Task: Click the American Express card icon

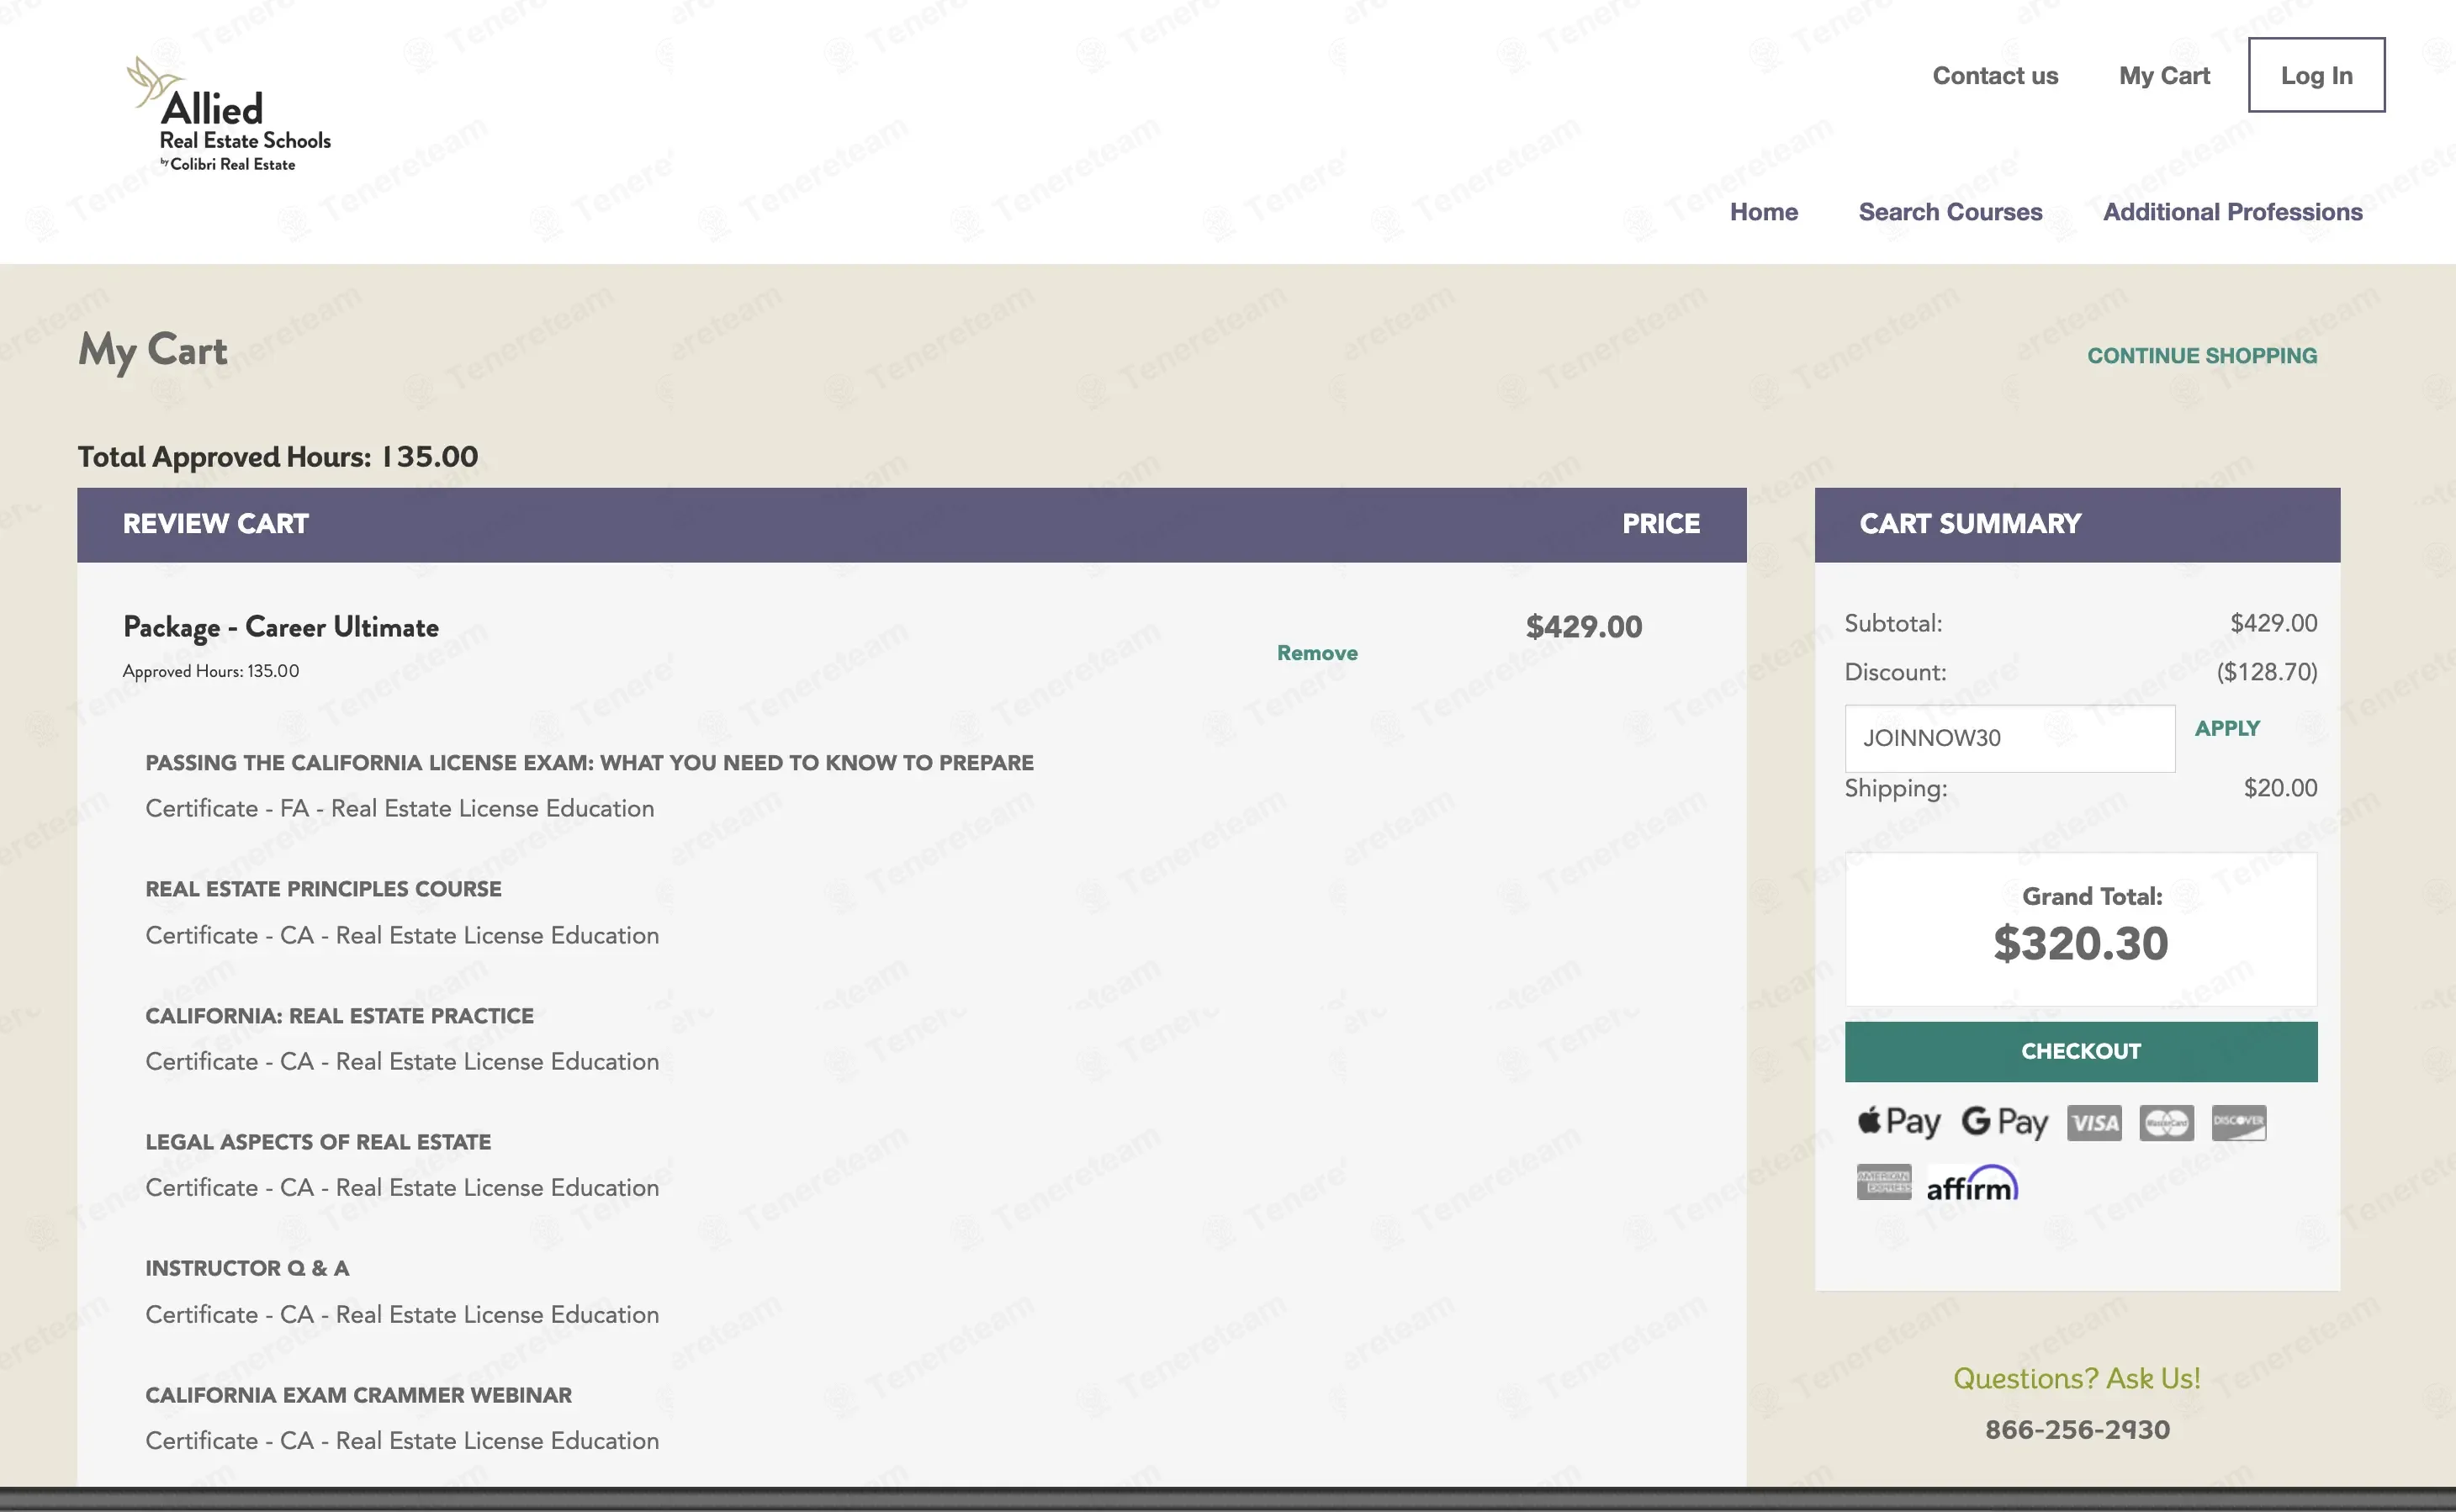Action: coord(1883,1182)
